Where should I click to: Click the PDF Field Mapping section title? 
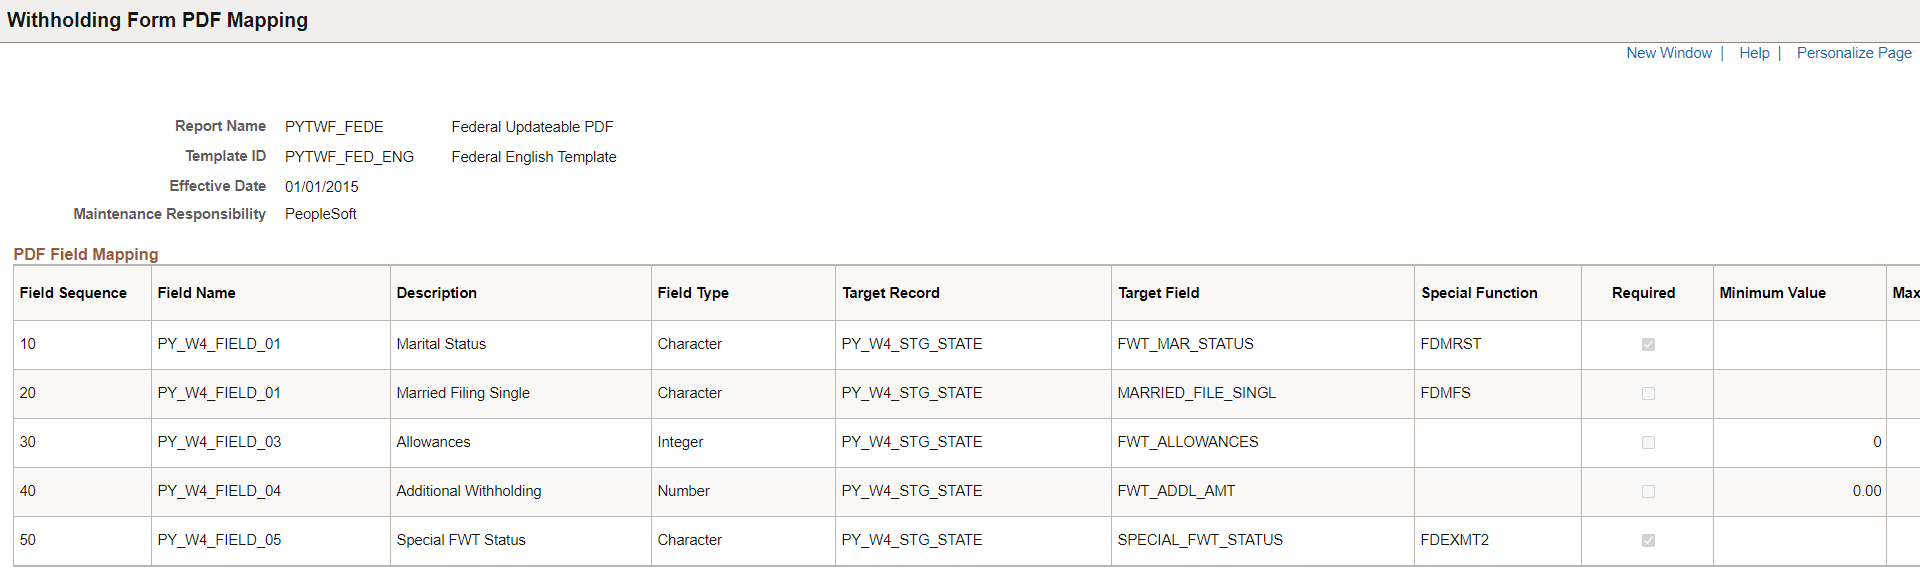(84, 254)
